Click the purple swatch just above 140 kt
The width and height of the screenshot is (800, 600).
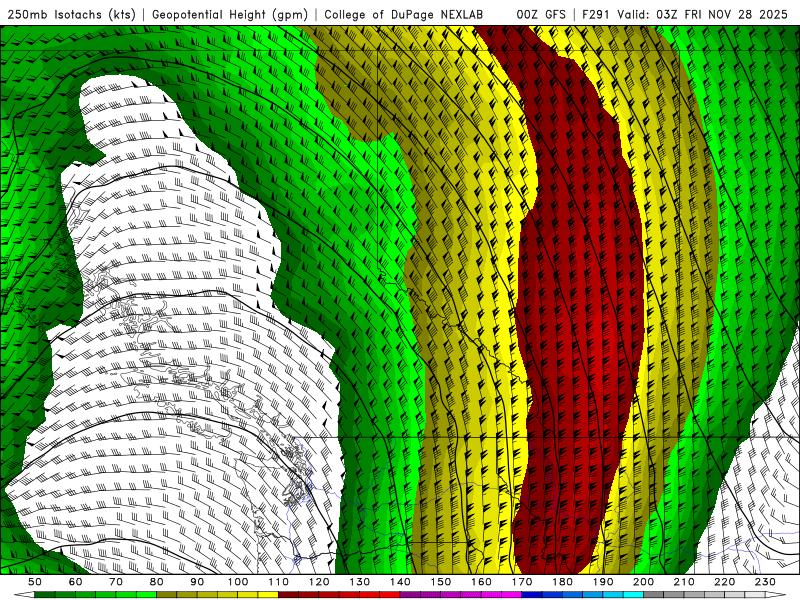click(410, 594)
